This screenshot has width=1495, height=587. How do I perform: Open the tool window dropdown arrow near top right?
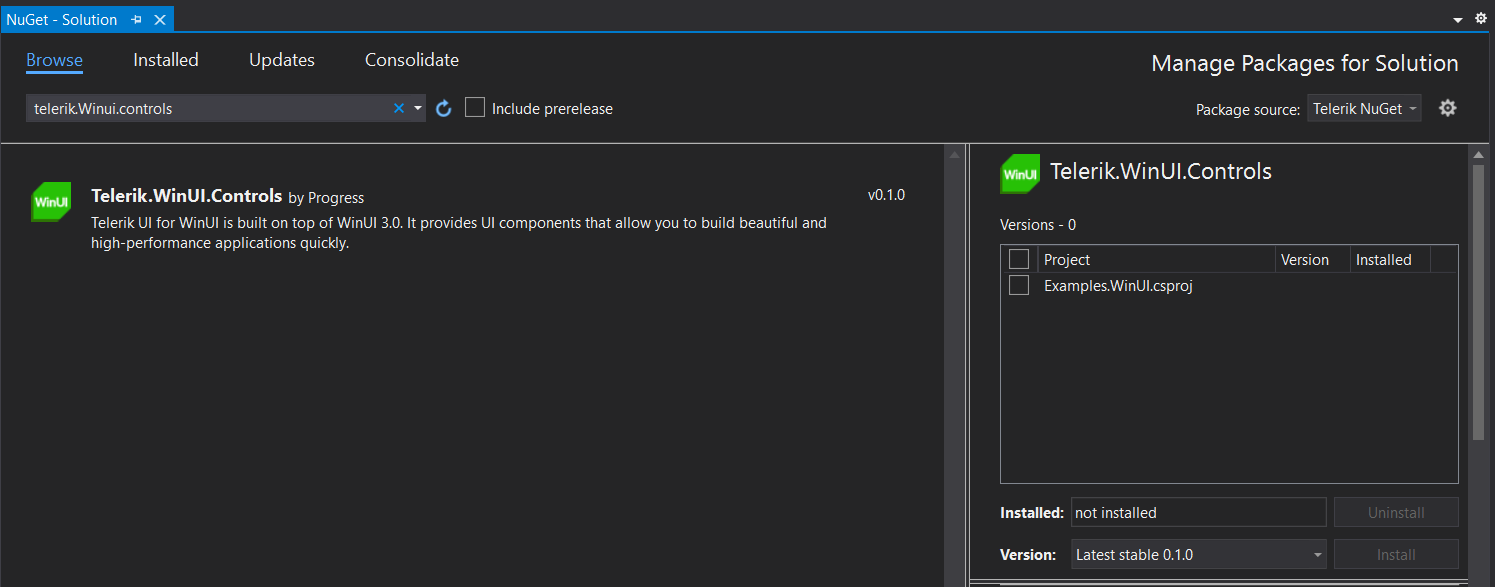pos(1460,17)
